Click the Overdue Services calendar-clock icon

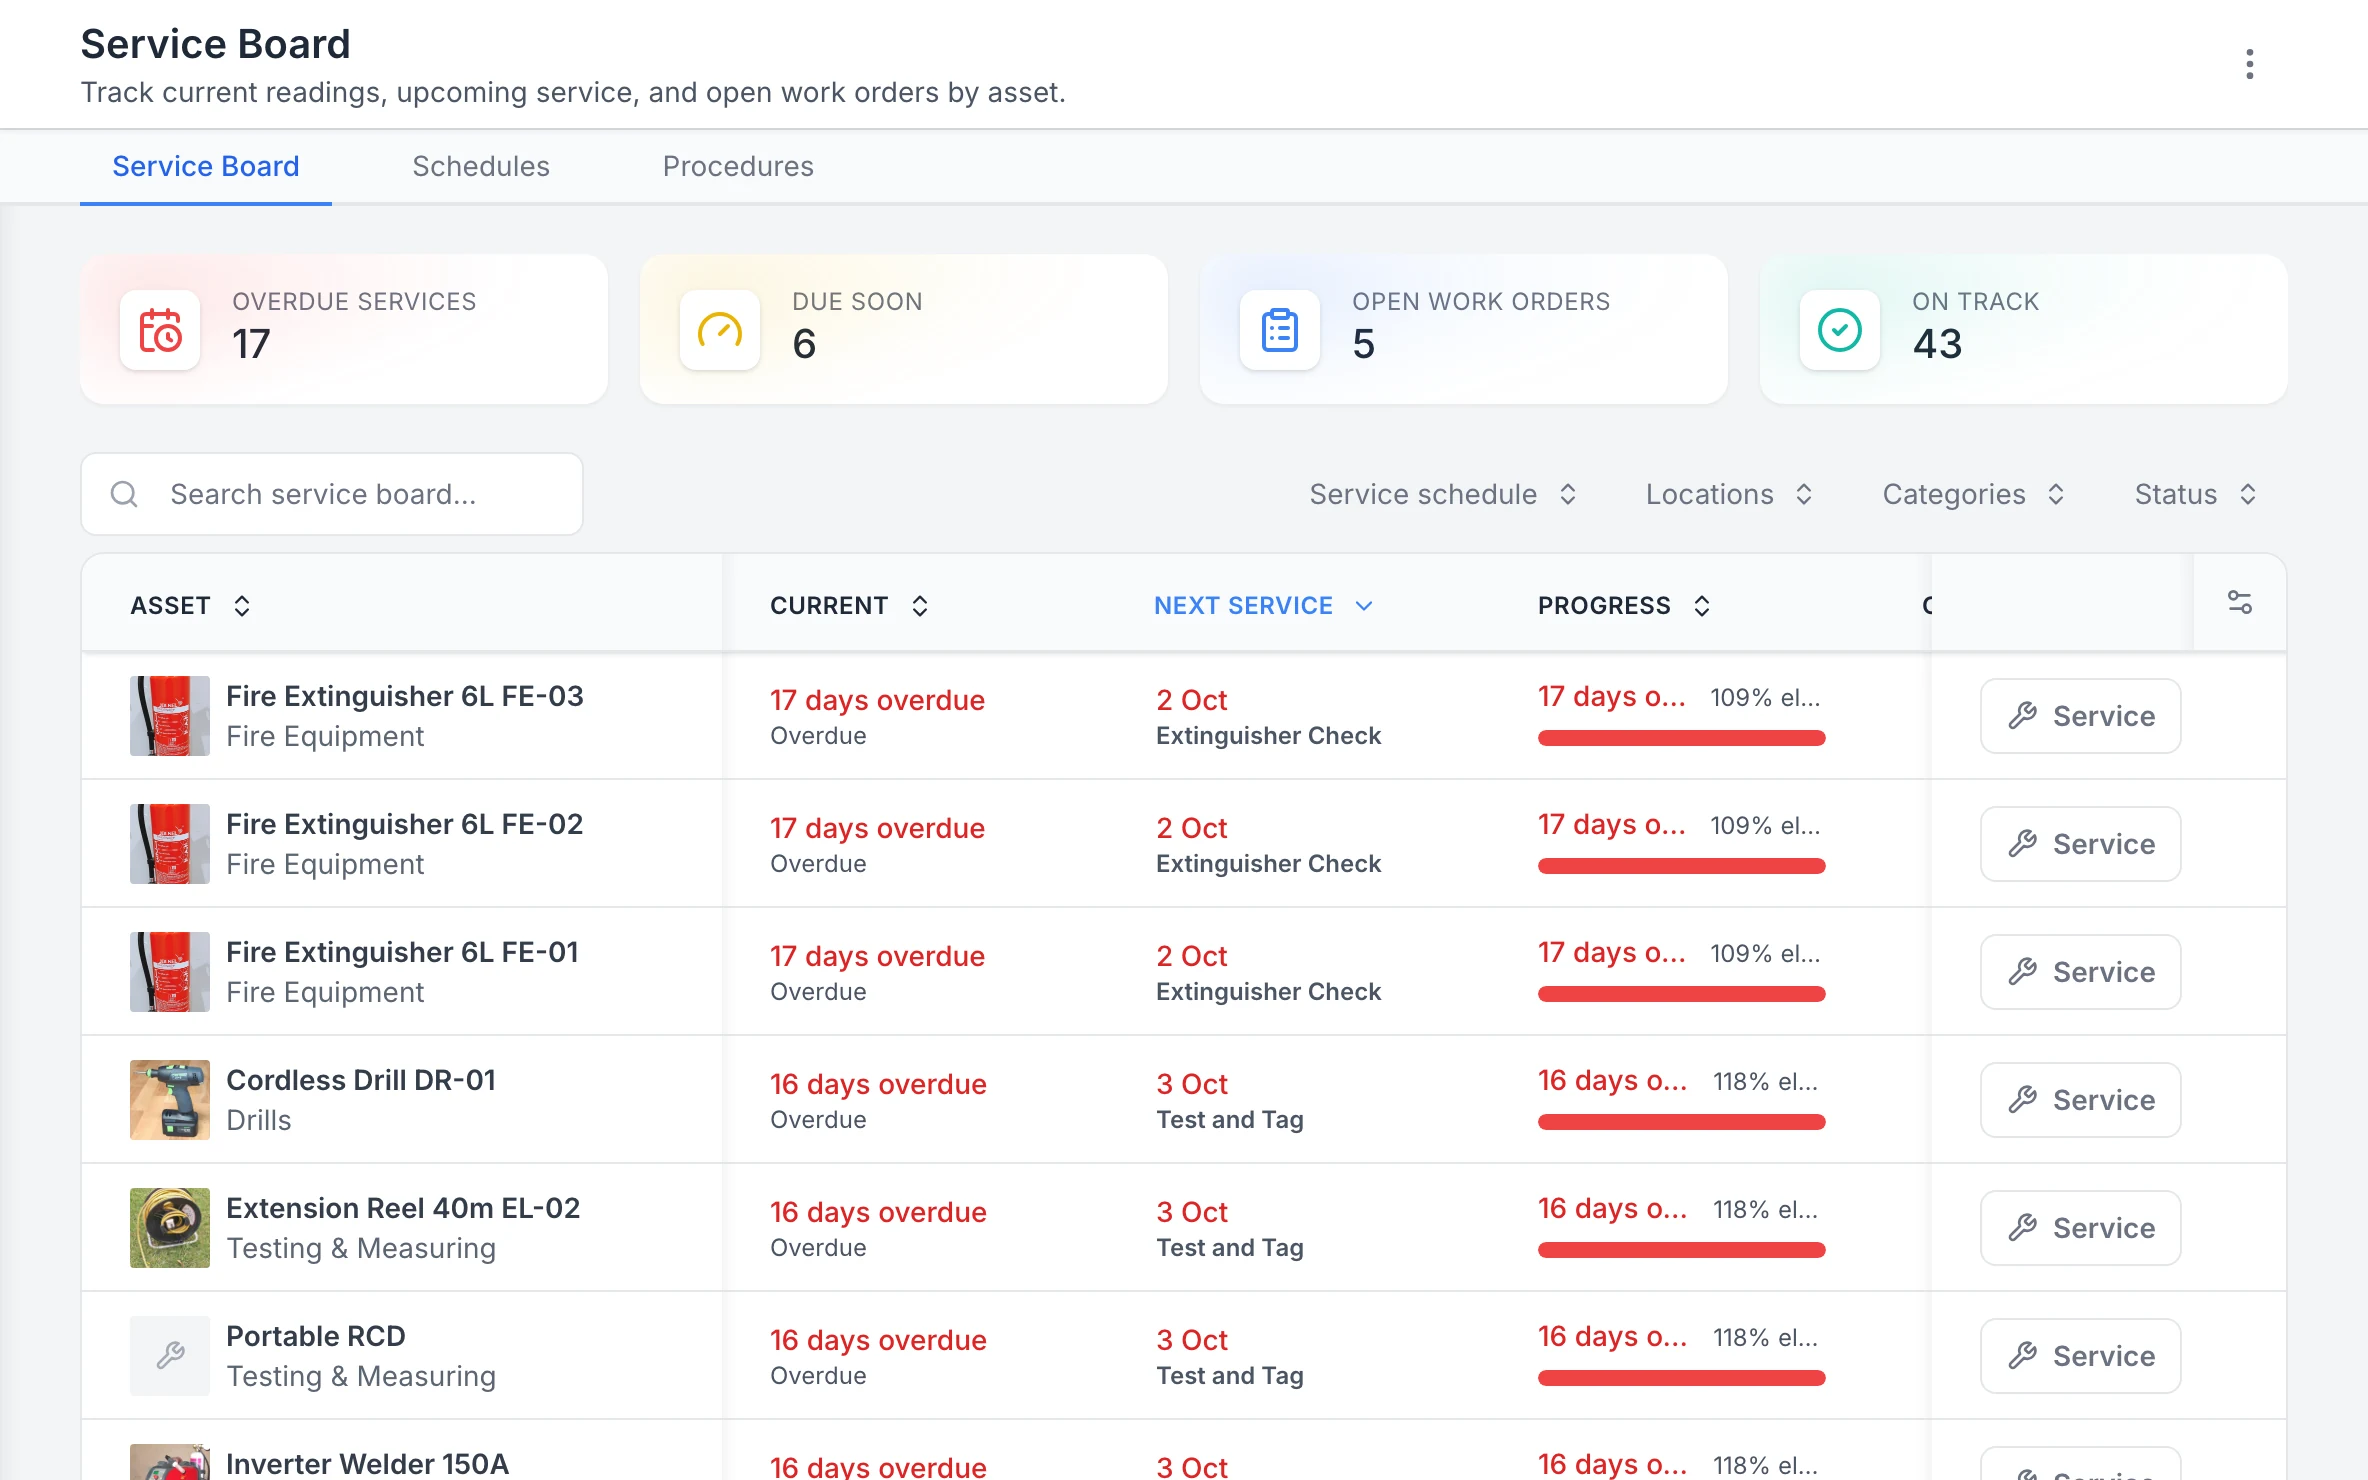[x=160, y=330]
